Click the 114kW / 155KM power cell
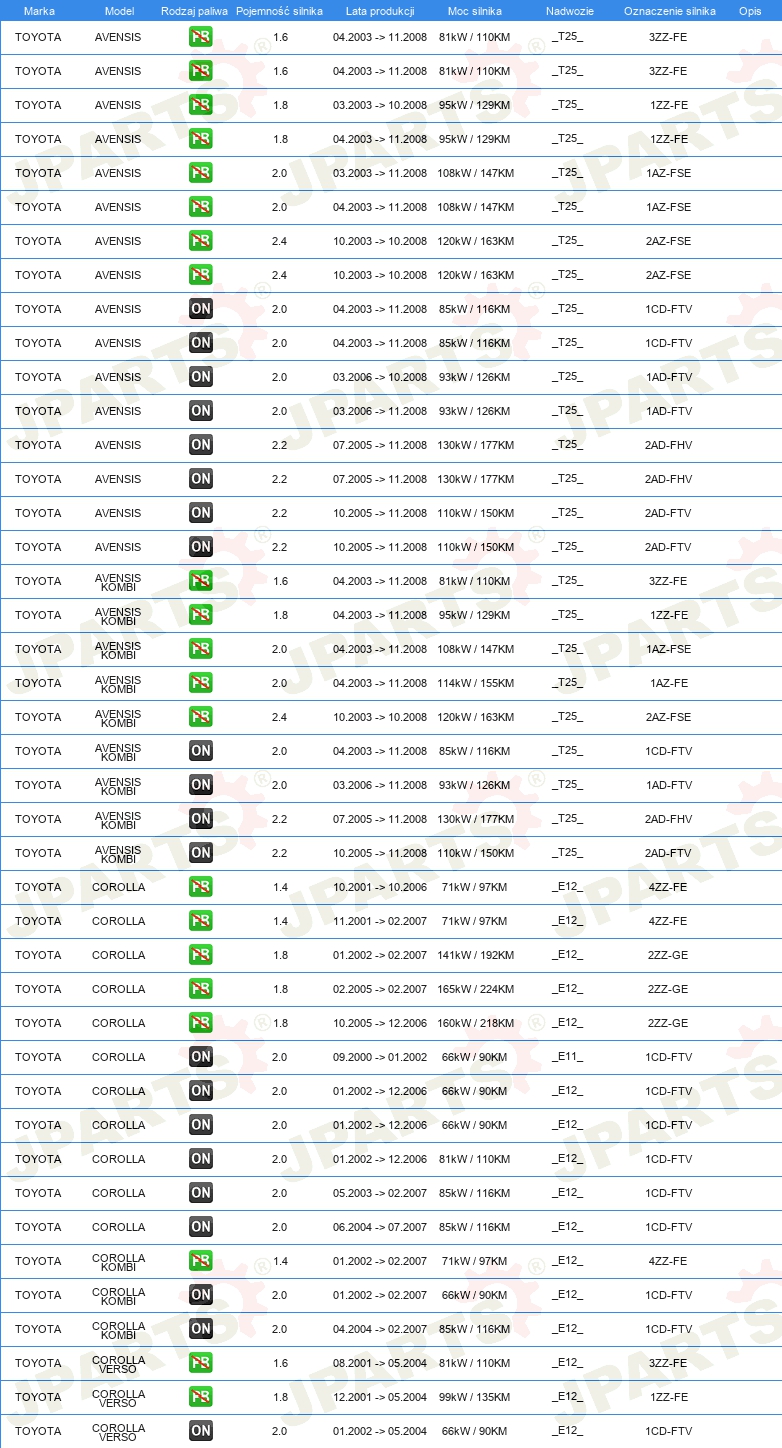Screen dimensions: 782x1448 [476, 683]
